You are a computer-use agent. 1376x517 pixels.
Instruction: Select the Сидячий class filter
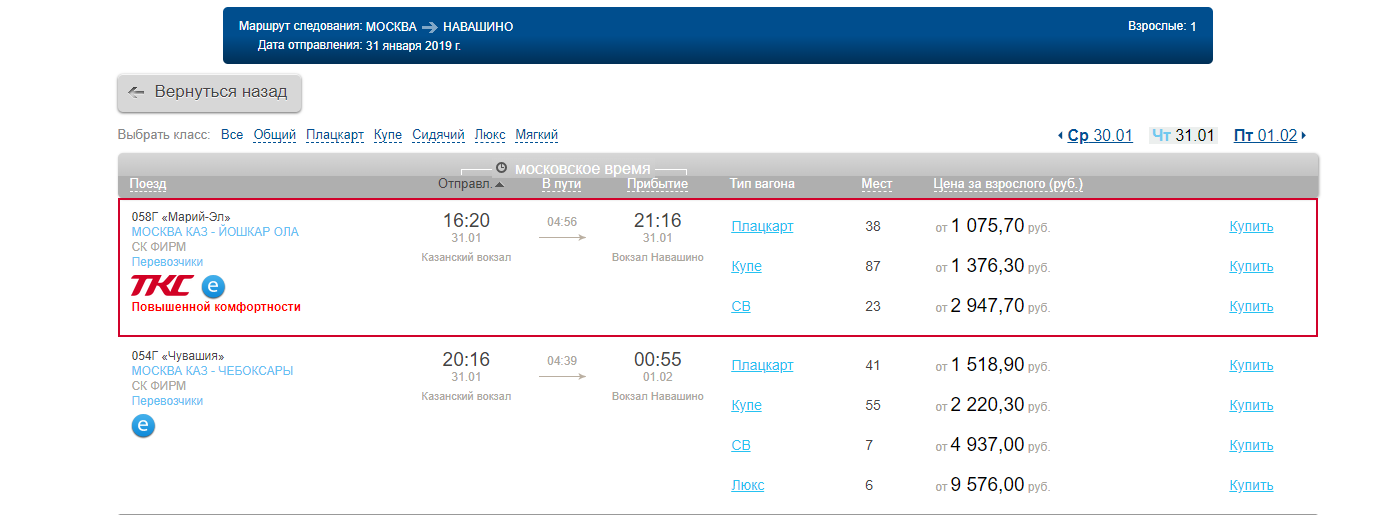click(x=438, y=135)
